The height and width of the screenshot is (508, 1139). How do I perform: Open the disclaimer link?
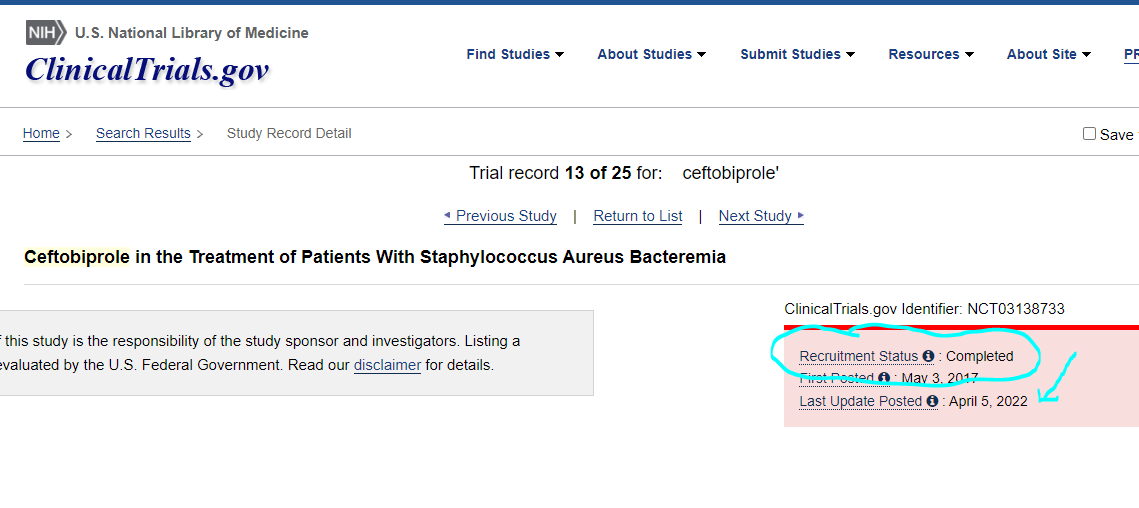387,365
